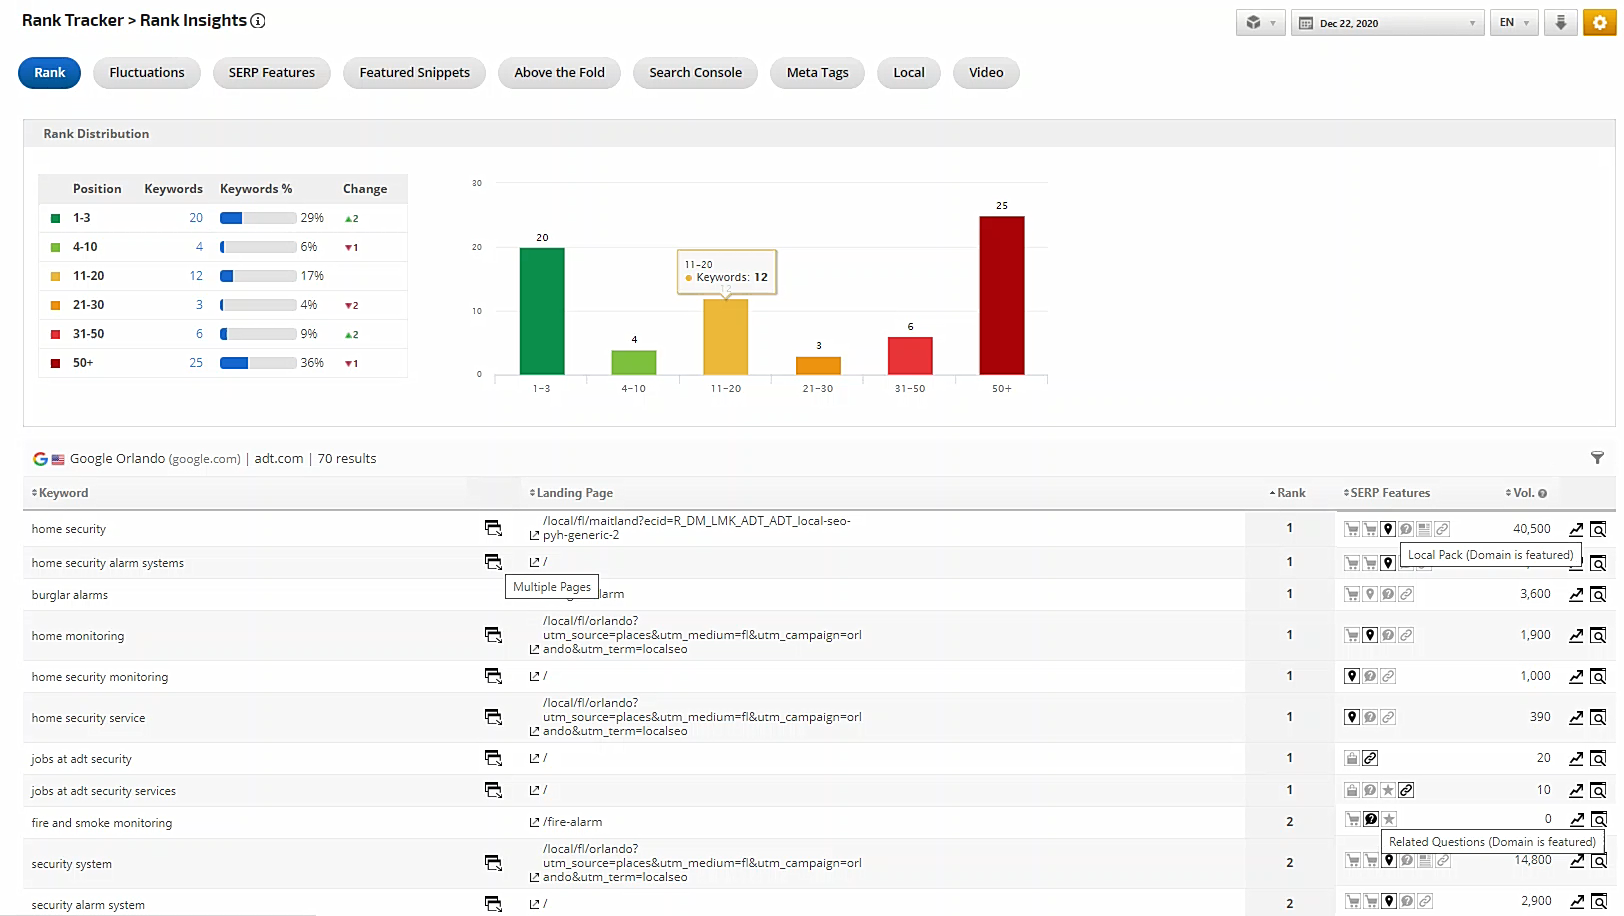Image resolution: width=1624 pixels, height=916 pixels.
Task: Click Local Pack icon for home monitoring
Action: [x=1370, y=635]
